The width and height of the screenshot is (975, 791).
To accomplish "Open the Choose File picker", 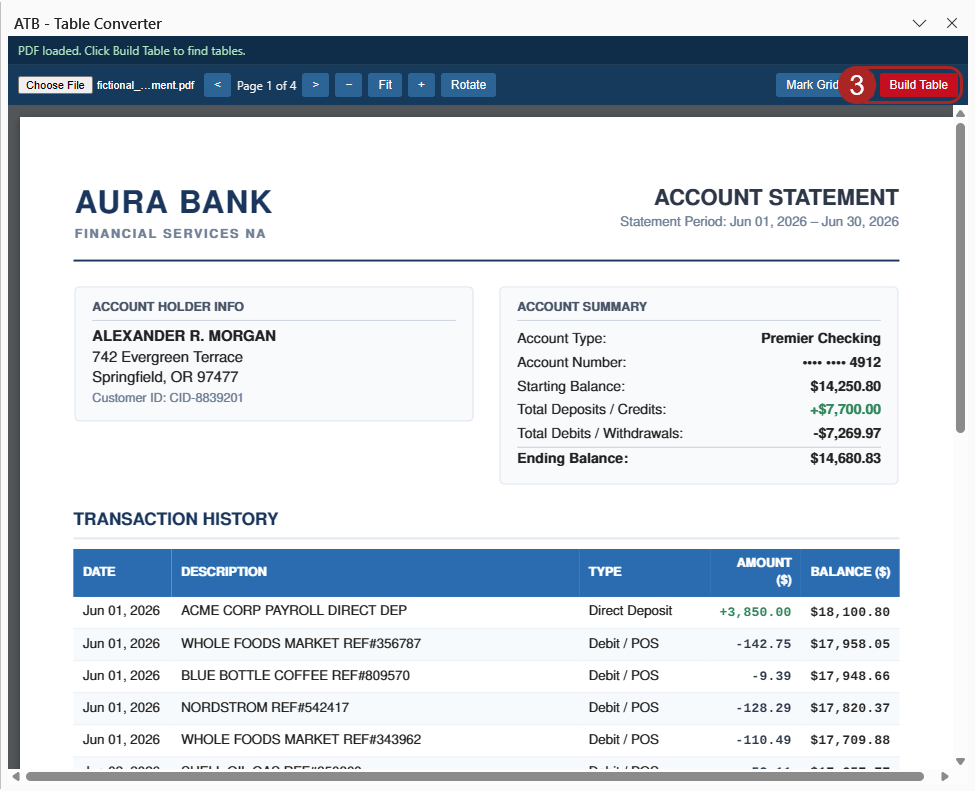I will (55, 85).
